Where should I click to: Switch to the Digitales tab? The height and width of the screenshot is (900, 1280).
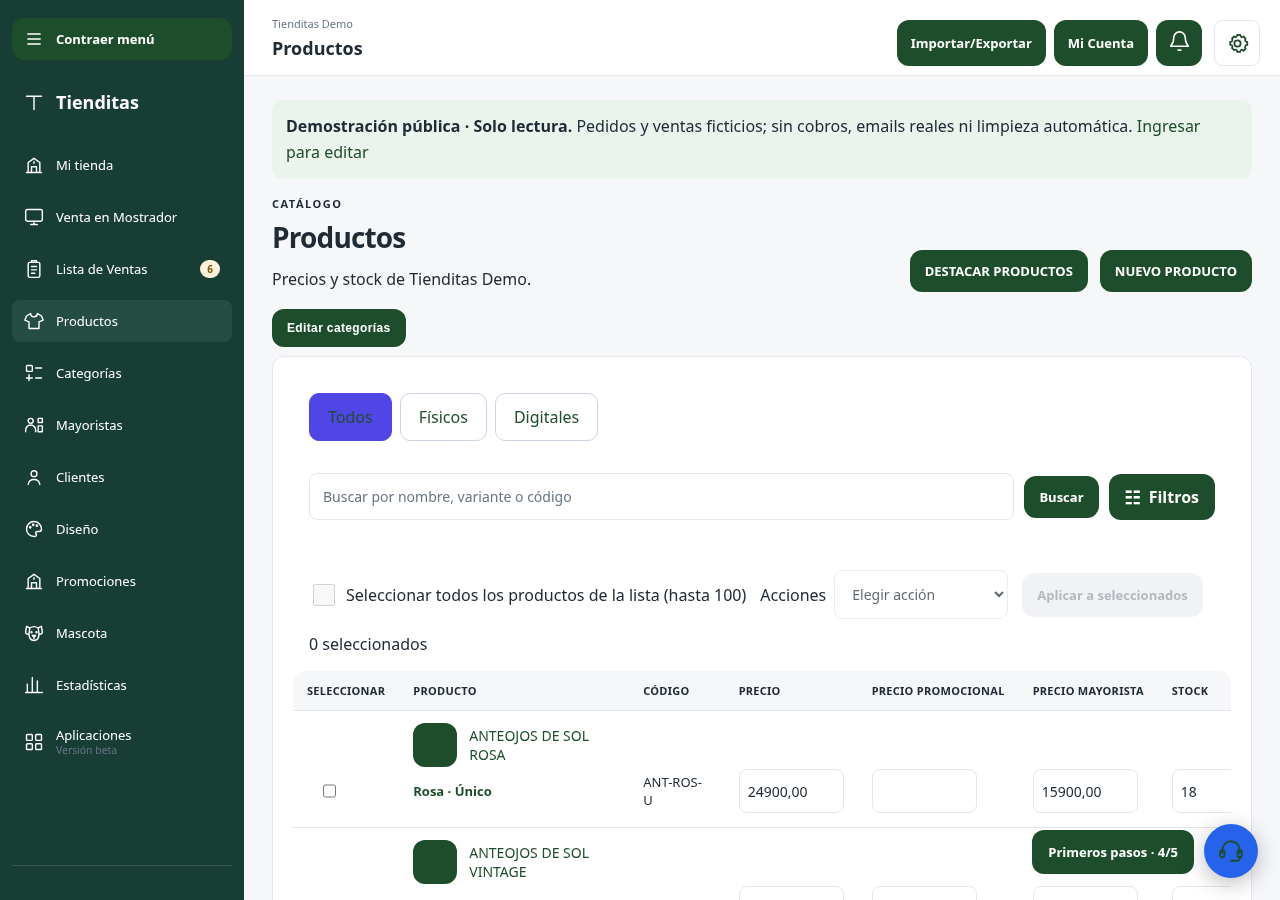pos(546,417)
